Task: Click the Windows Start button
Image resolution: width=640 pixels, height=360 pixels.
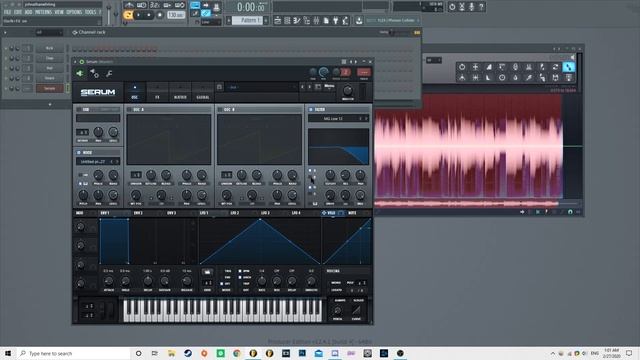Action: pos(8,353)
